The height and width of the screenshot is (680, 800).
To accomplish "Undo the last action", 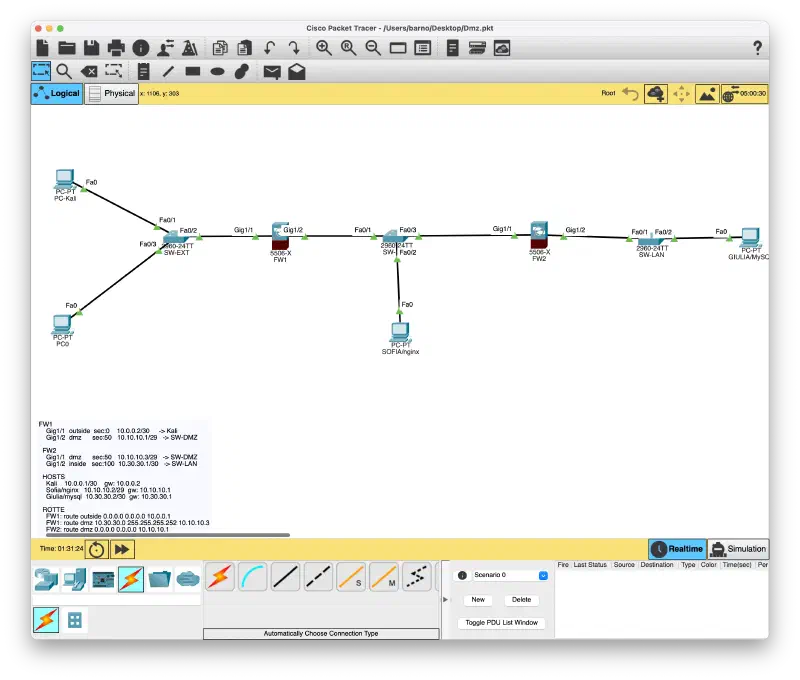I will (269, 48).
